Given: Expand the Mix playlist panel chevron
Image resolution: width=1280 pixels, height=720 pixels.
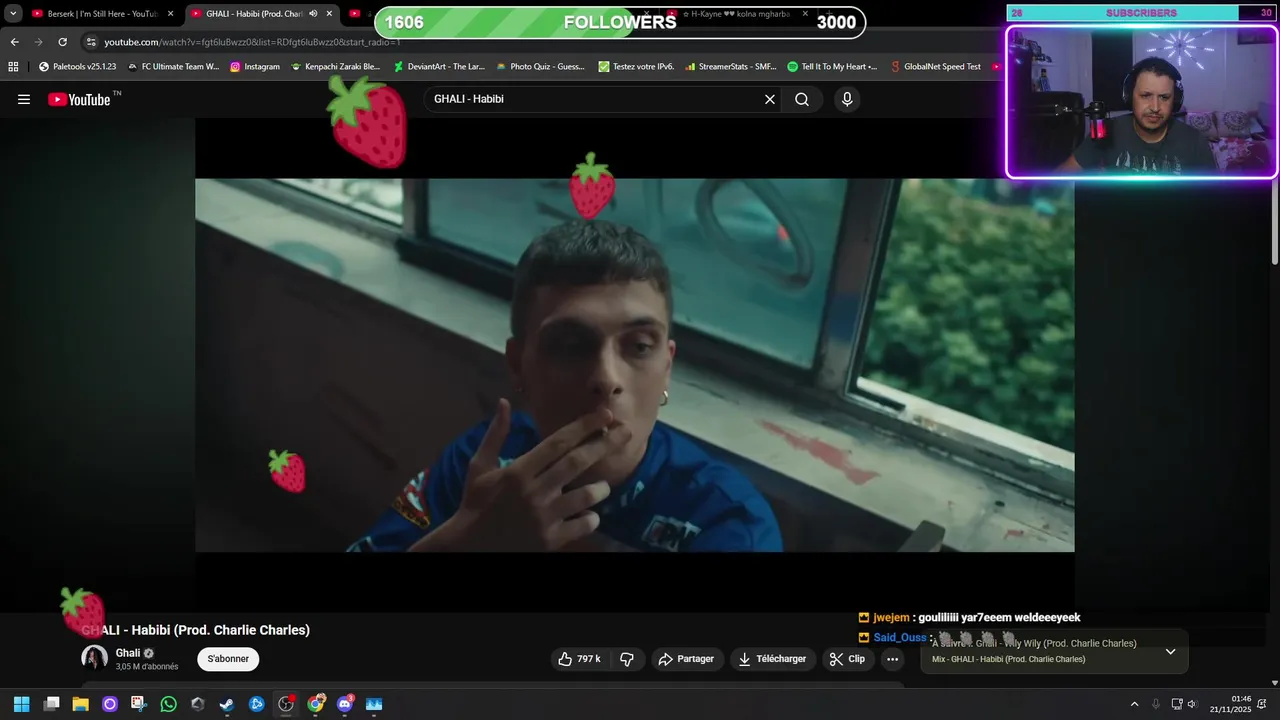Looking at the screenshot, I should [1170, 652].
